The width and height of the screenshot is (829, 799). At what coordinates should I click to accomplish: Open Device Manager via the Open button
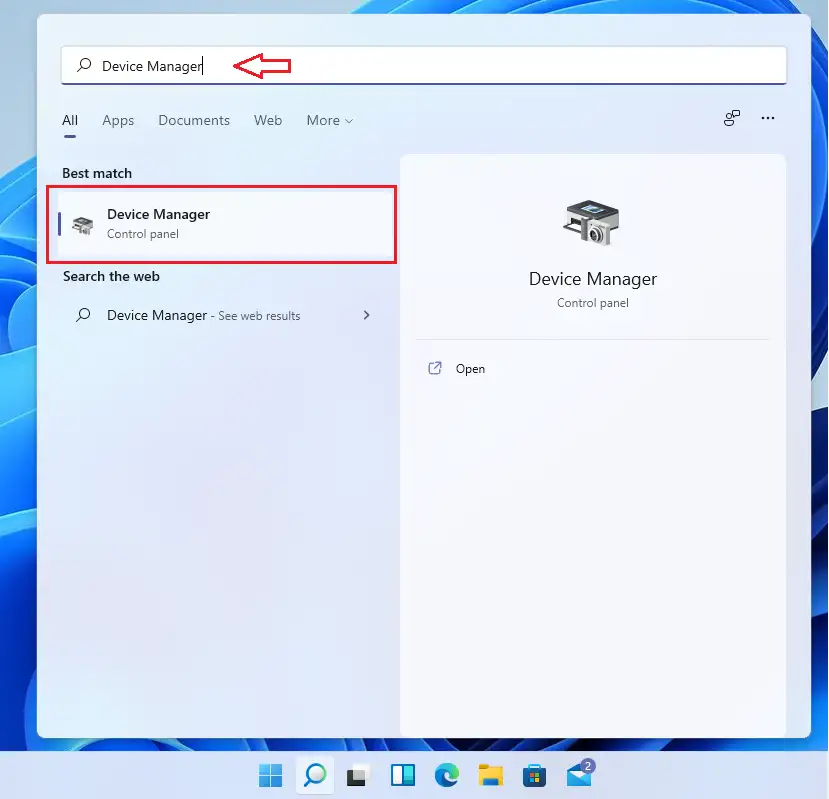[x=470, y=369]
